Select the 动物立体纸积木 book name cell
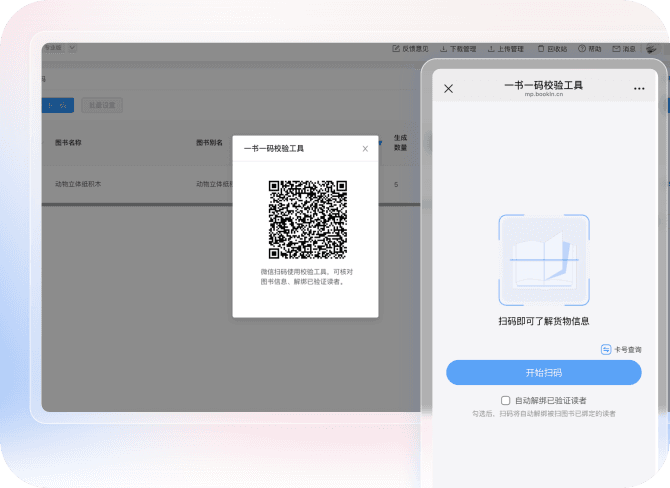670x488 pixels. tap(78, 184)
